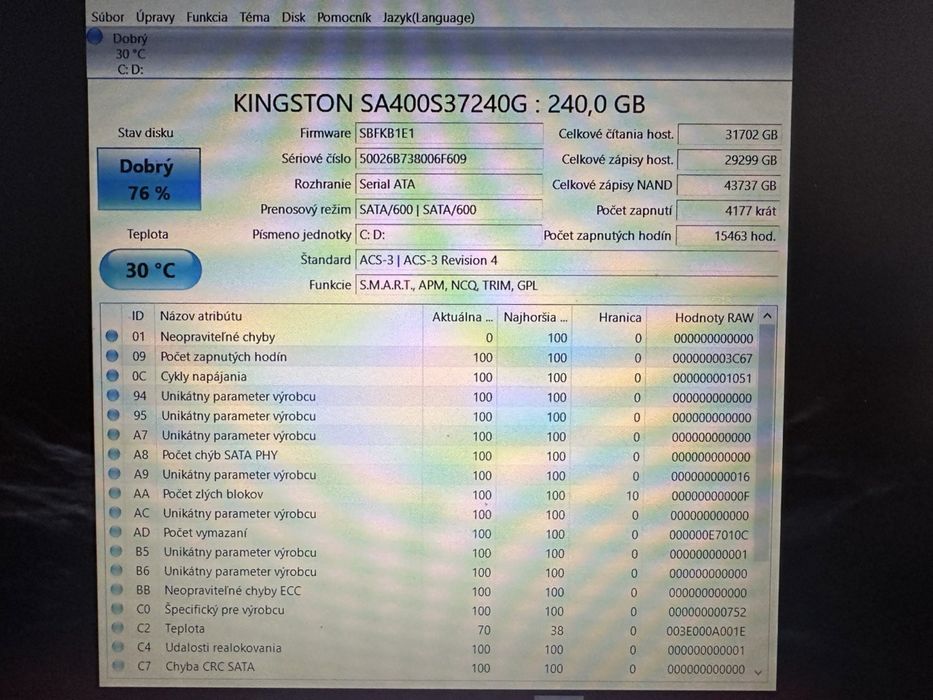Click status icon of row B6
Image resolution: width=933 pixels, height=700 pixels.
pos(117,570)
